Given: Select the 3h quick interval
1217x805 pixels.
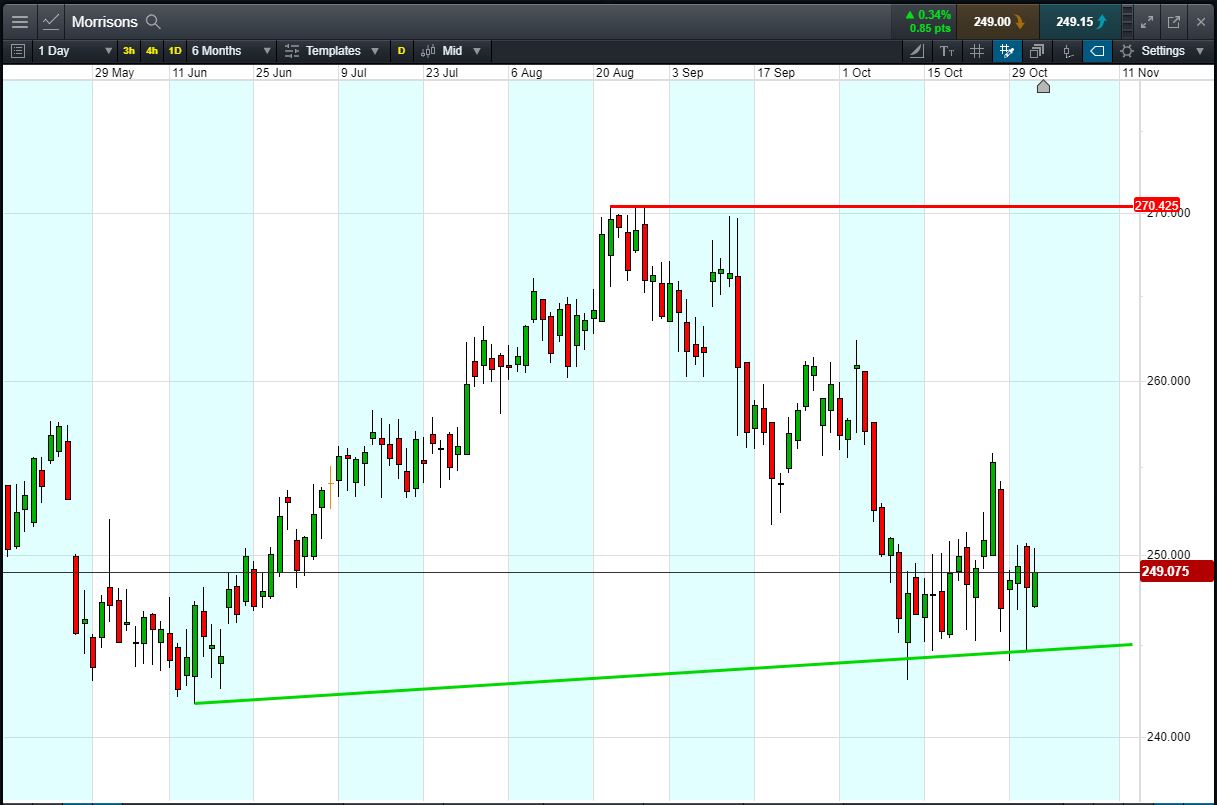Looking at the screenshot, I should coord(129,51).
